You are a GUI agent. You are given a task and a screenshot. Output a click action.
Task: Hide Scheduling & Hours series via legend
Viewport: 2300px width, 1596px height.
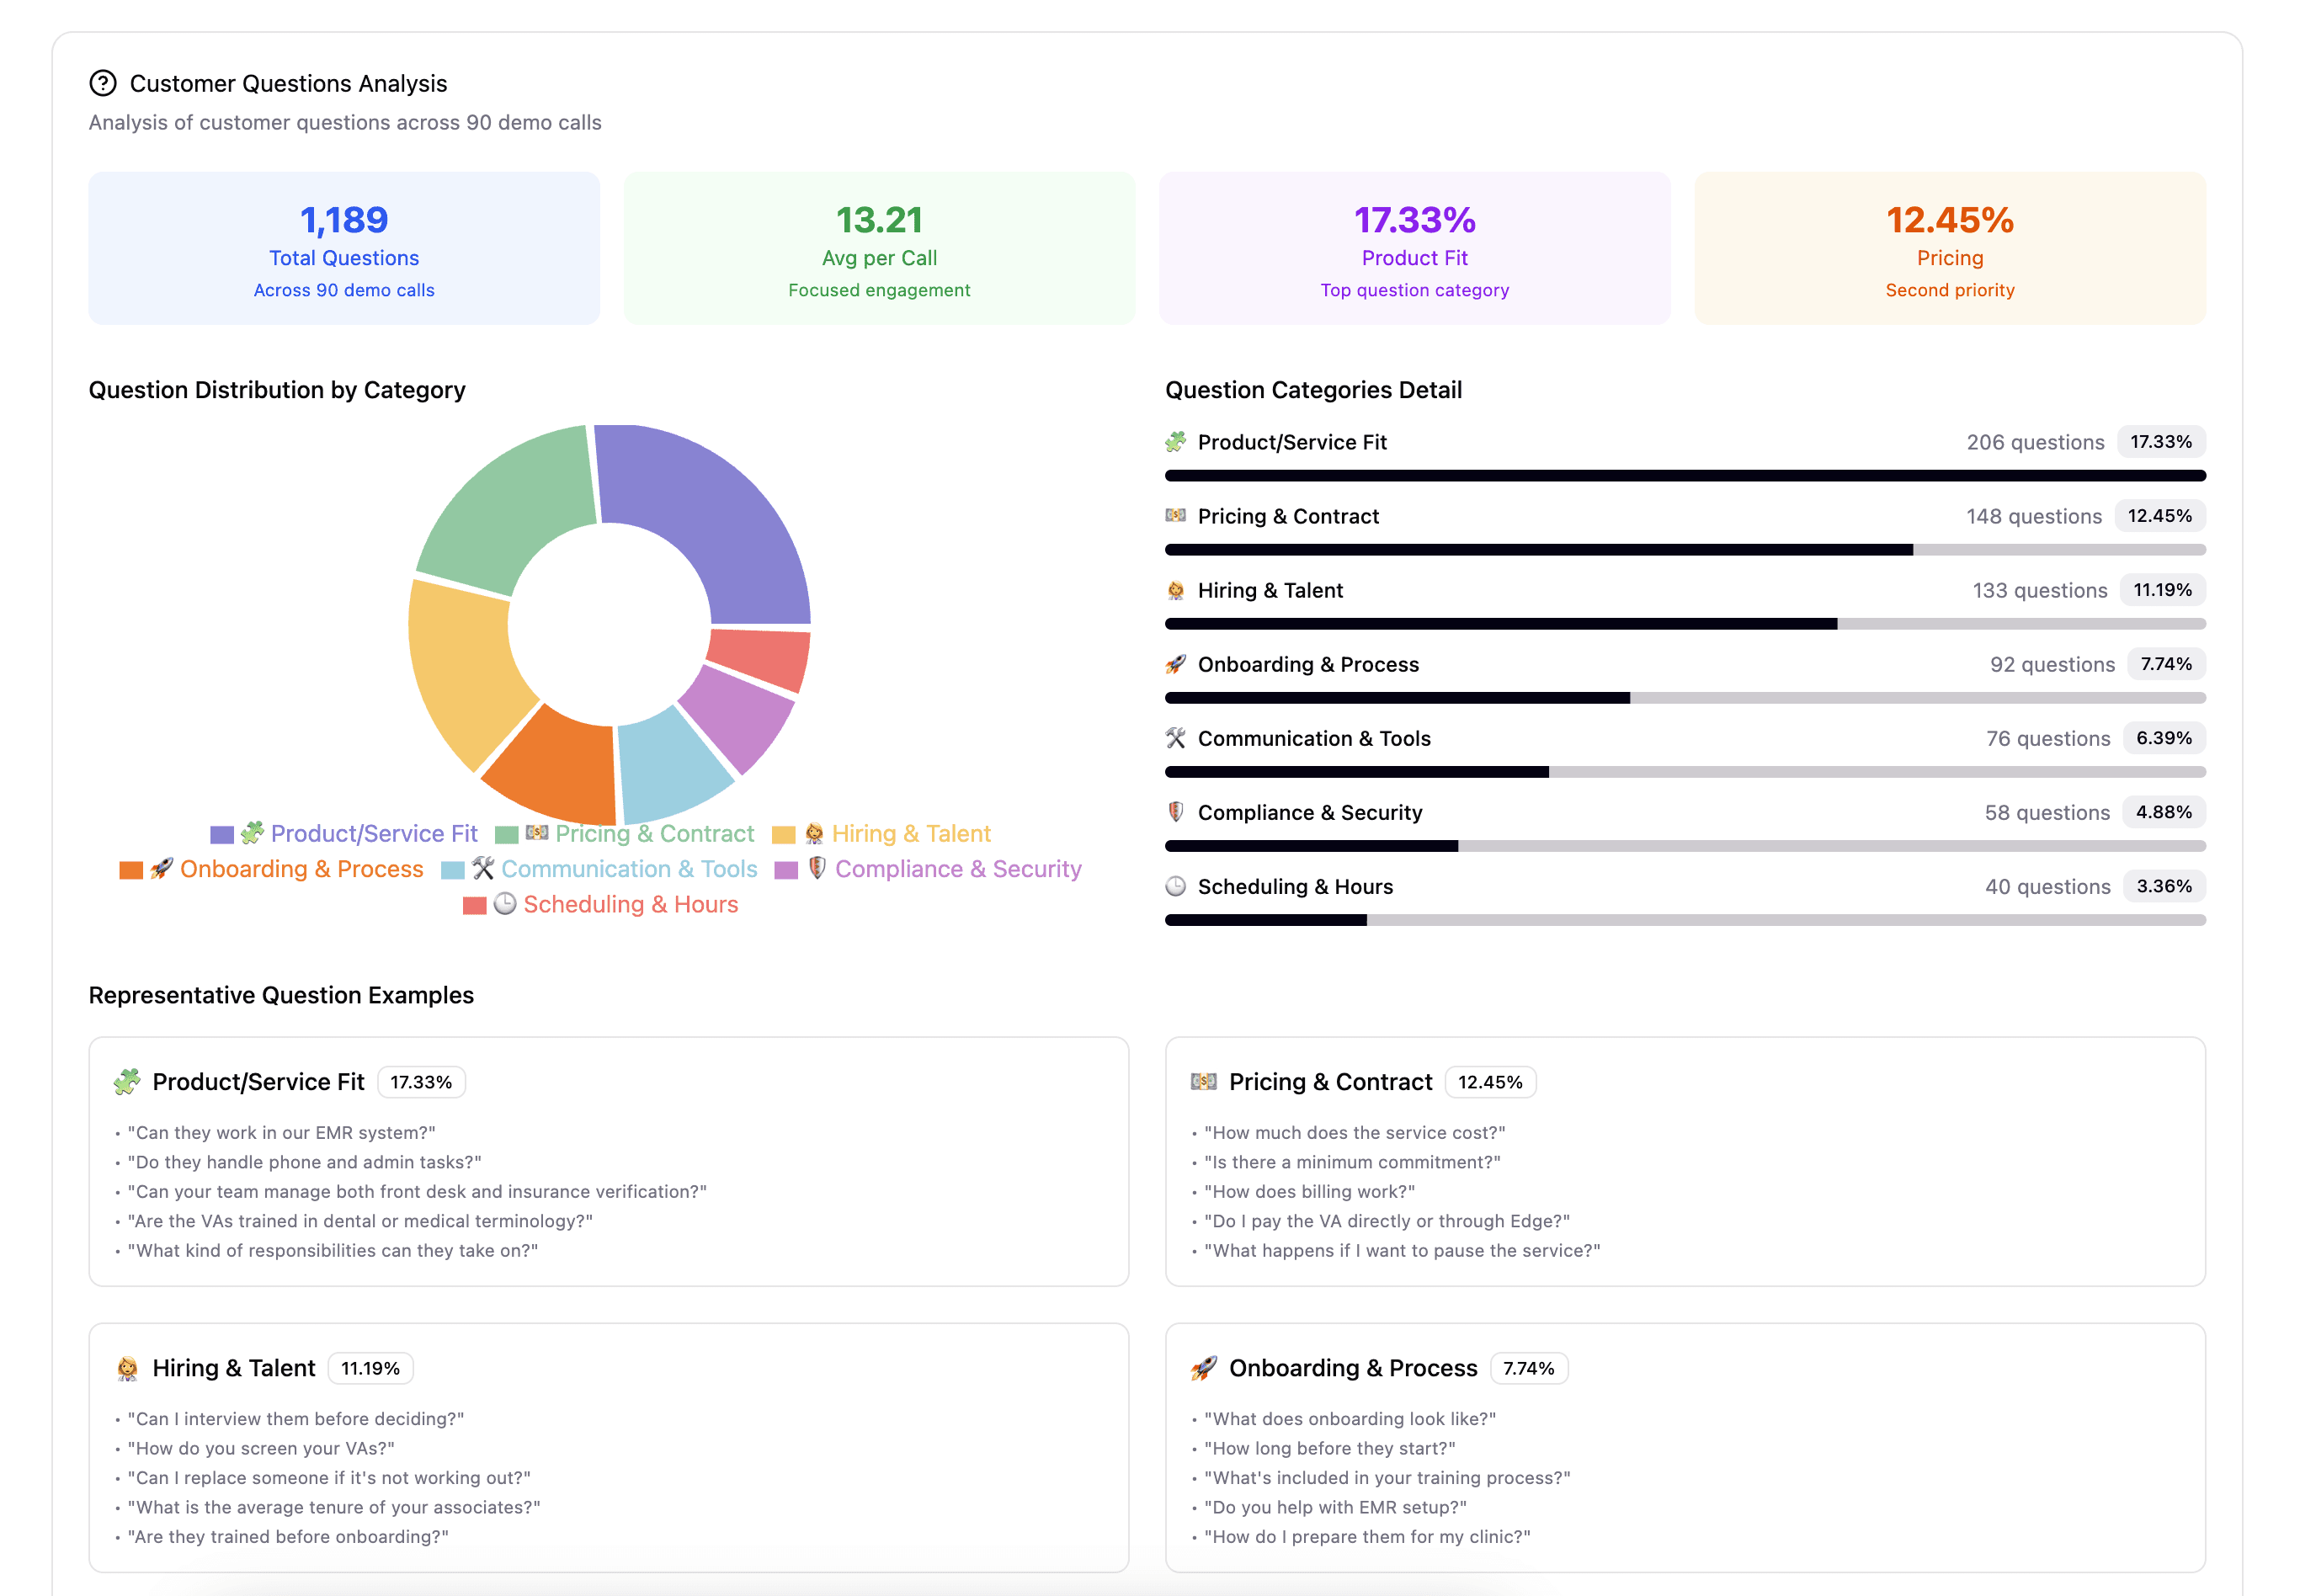pyautogui.click(x=630, y=904)
